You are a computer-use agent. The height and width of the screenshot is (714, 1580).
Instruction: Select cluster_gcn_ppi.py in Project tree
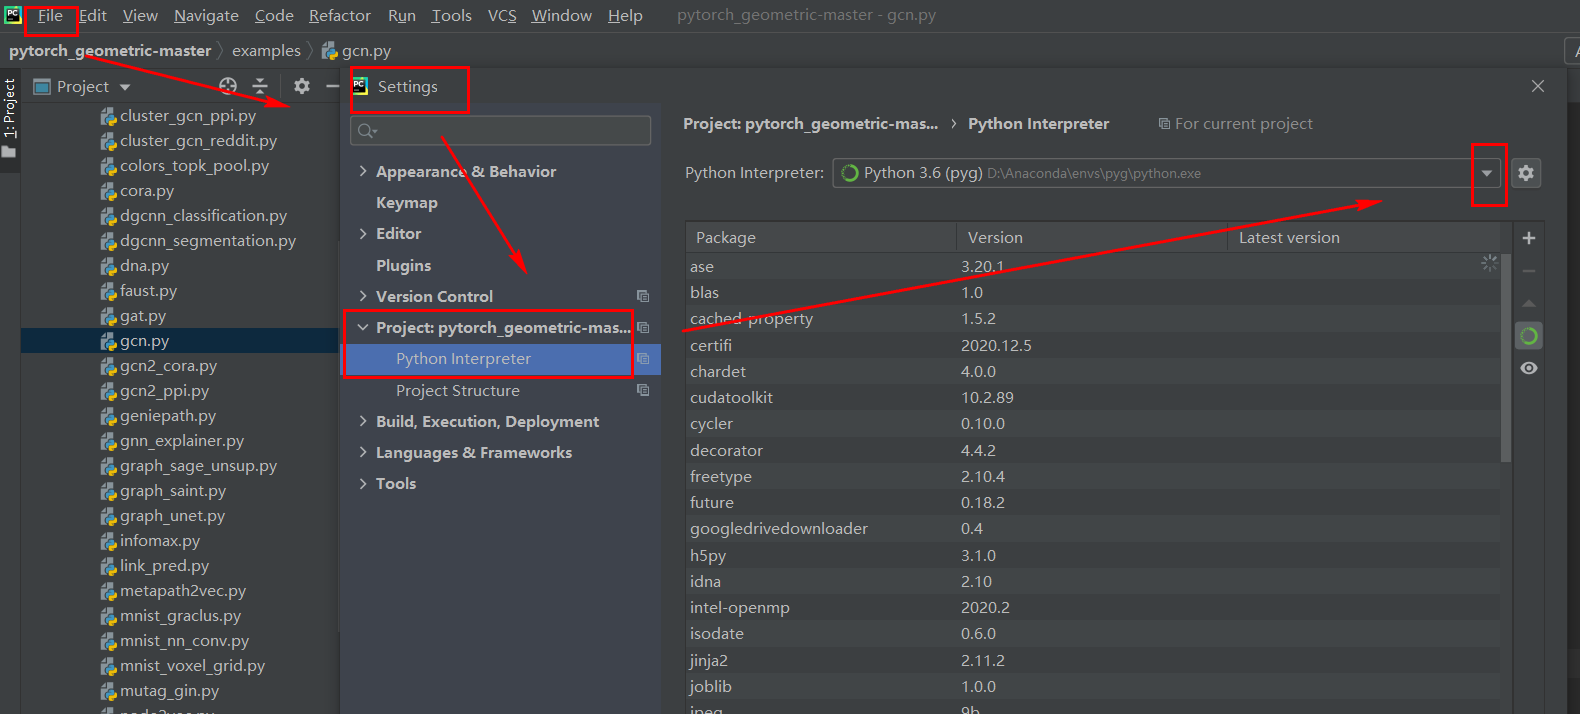click(188, 116)
